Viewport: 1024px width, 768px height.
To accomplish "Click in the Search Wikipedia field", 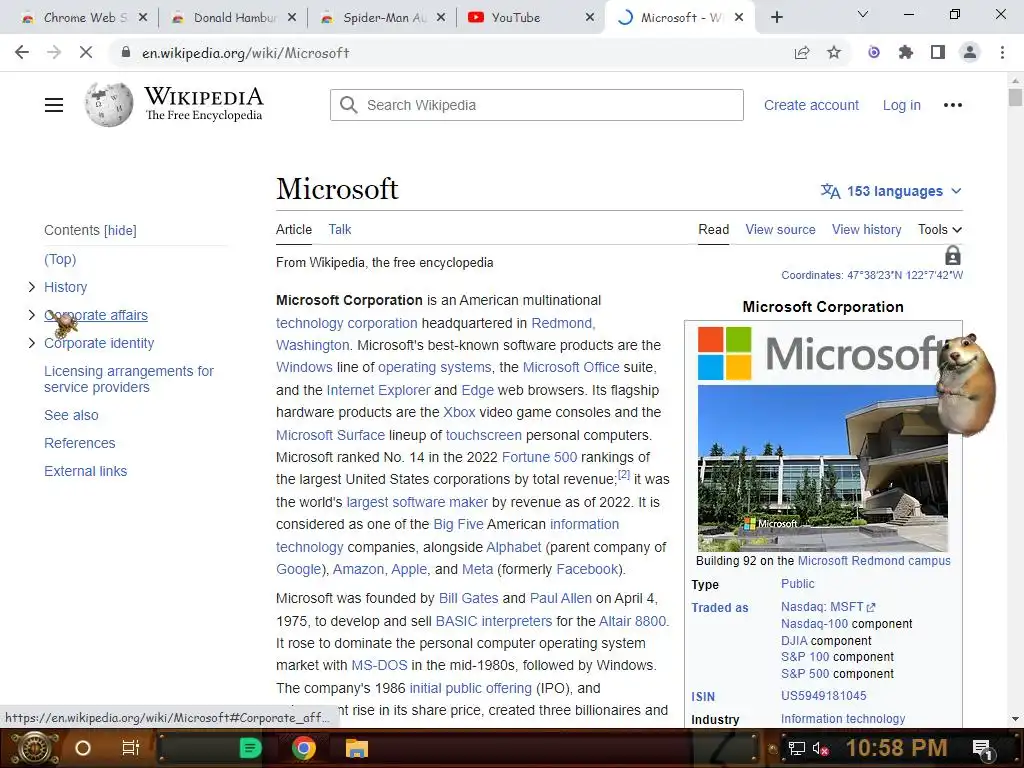I will coord(536,105).
